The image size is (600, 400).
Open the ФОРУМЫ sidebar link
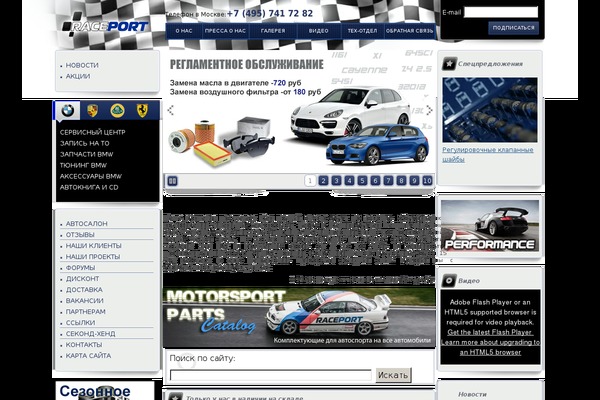pyautogui.click(x=80, y=268)
